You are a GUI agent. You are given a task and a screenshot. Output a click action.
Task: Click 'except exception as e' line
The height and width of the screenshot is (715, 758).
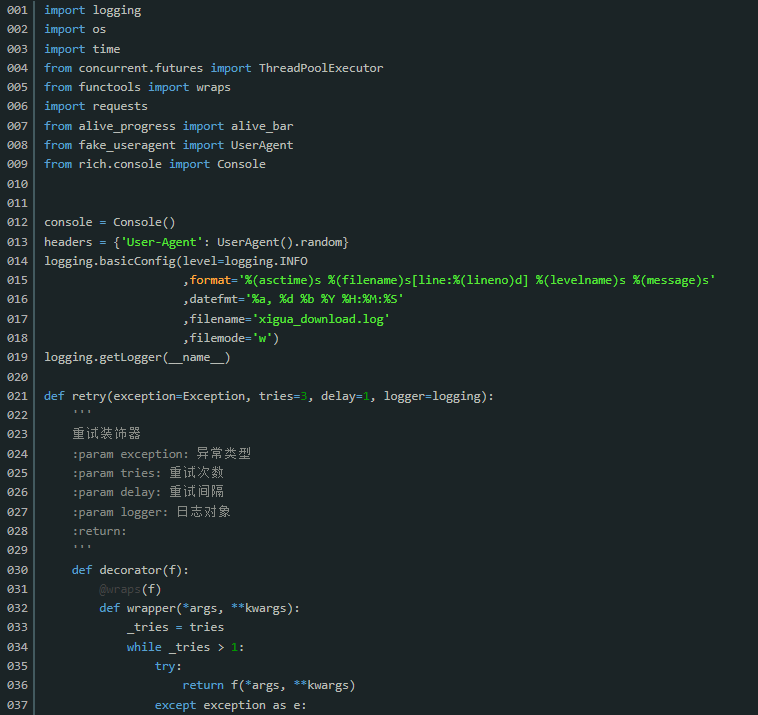[230, 705]
